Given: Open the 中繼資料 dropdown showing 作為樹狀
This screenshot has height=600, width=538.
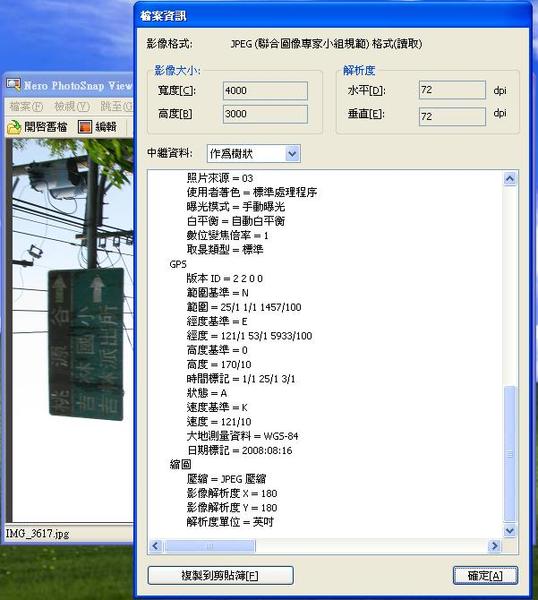Looking at the screenshot, I should [253, 154].
